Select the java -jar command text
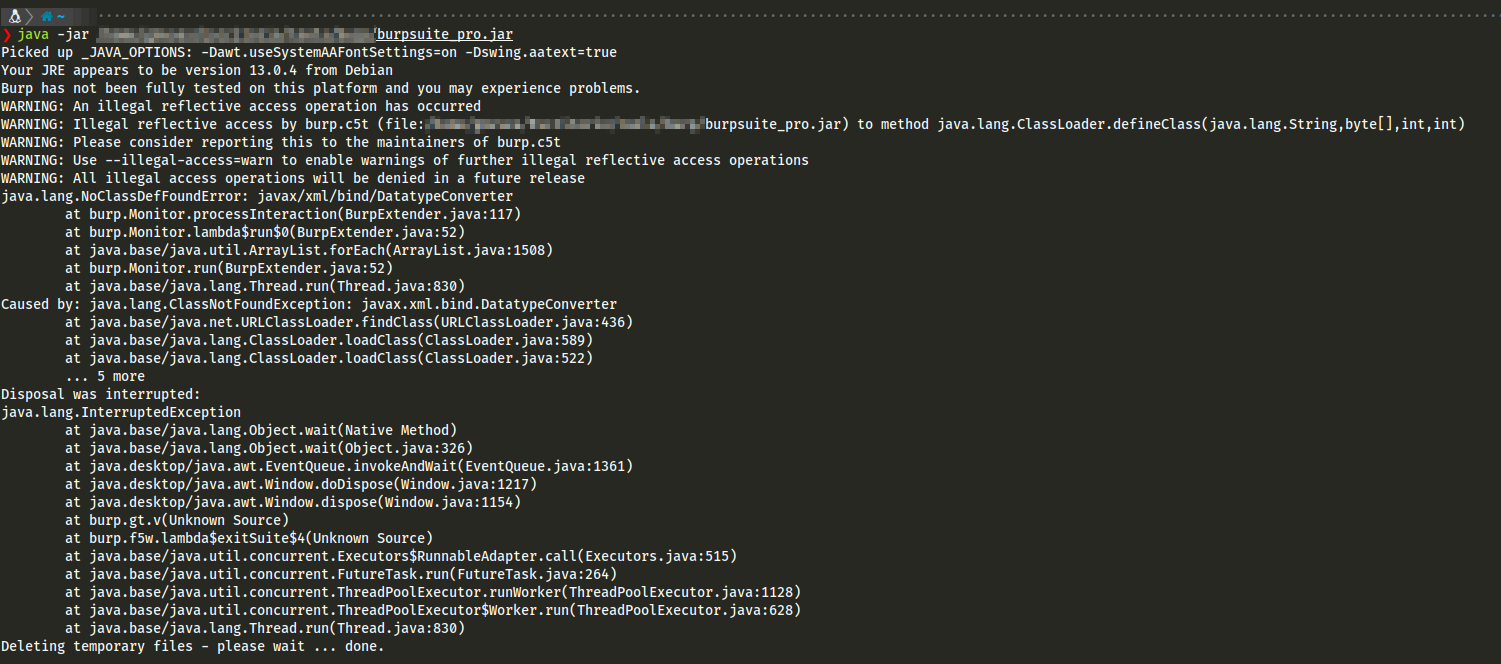This screenshot has width=1501, height=664. (50, 33)
